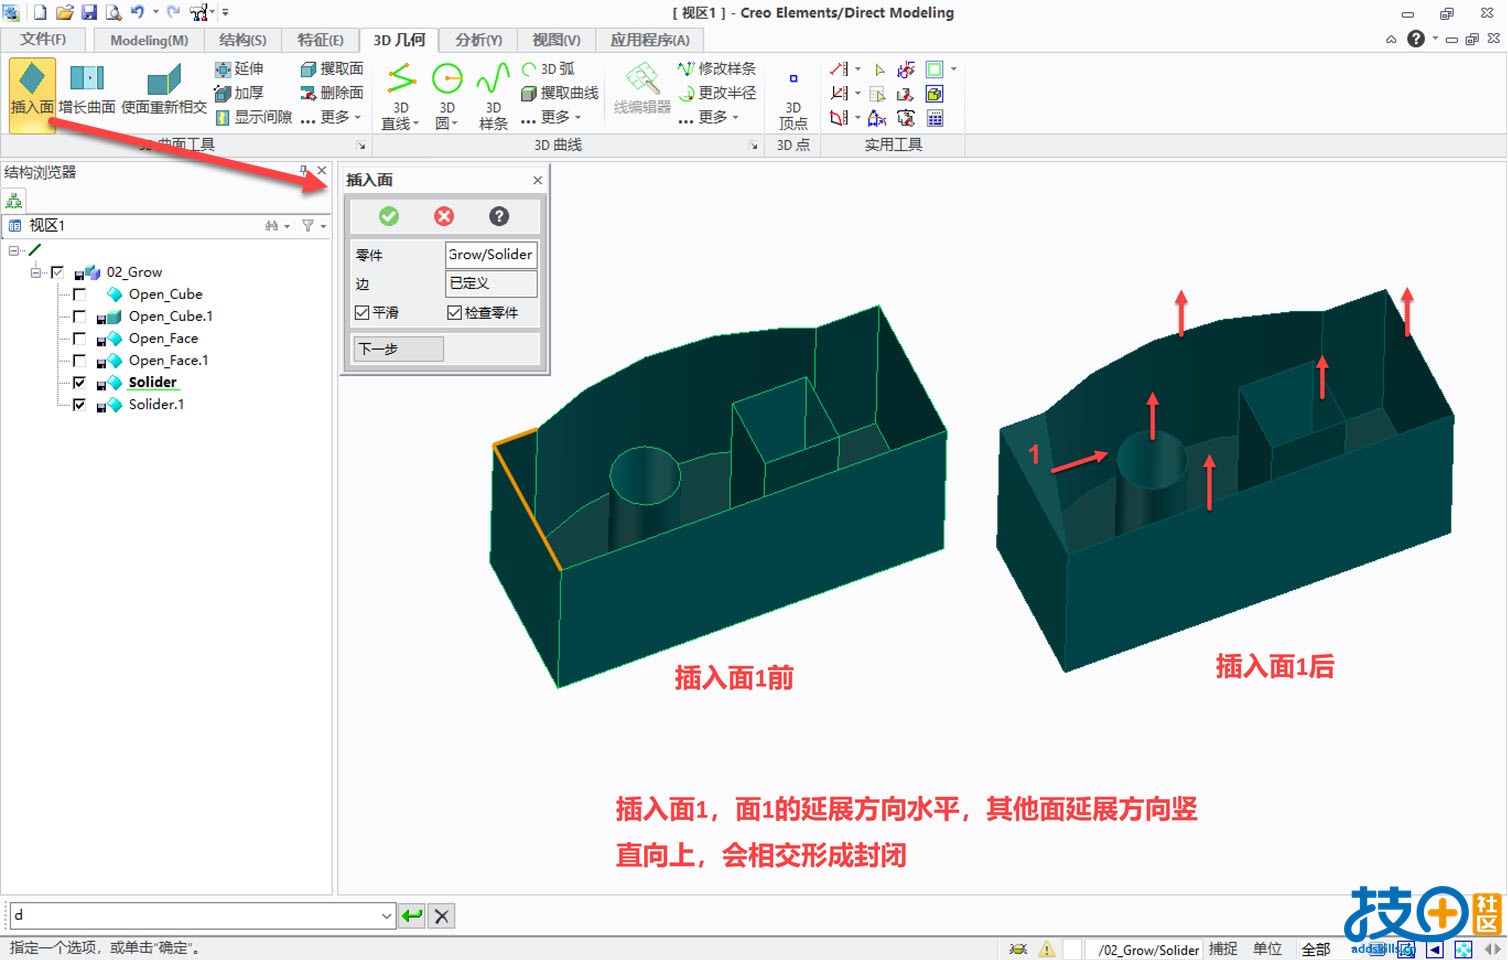Open the filter dropdown in browser
The width and height of the screenshot is (1508, 960).
pyautogui.click(x=315, y=226)
